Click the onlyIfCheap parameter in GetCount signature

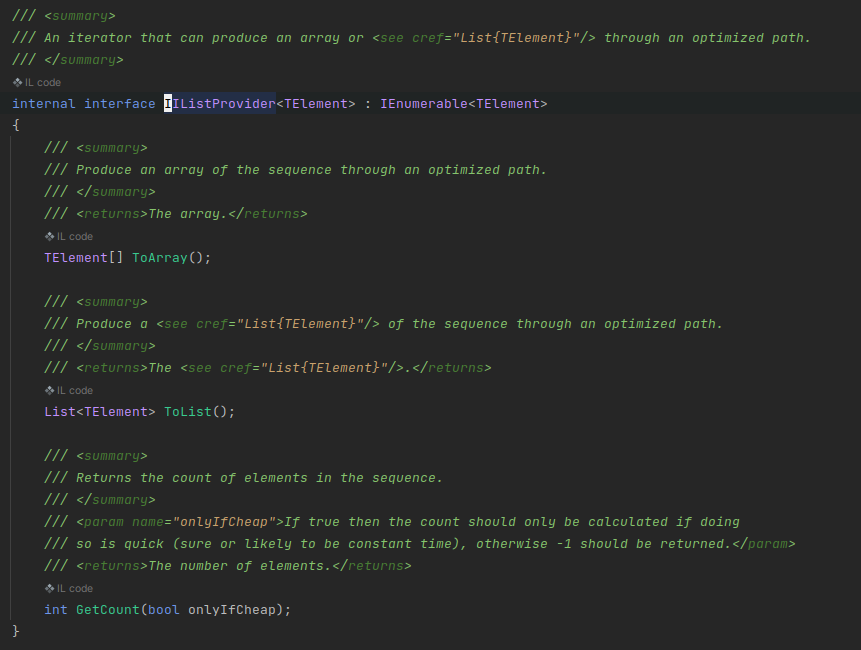point(232,609)
